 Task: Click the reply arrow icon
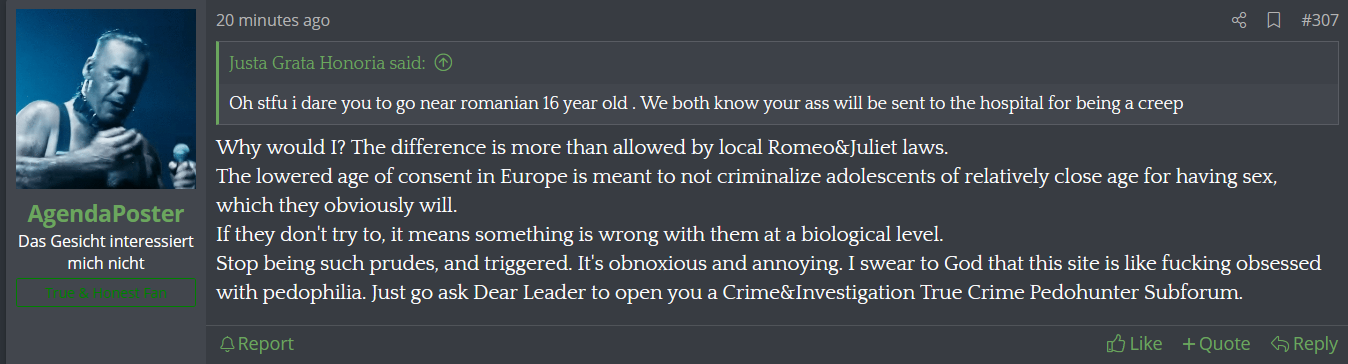pos(1279,344)
